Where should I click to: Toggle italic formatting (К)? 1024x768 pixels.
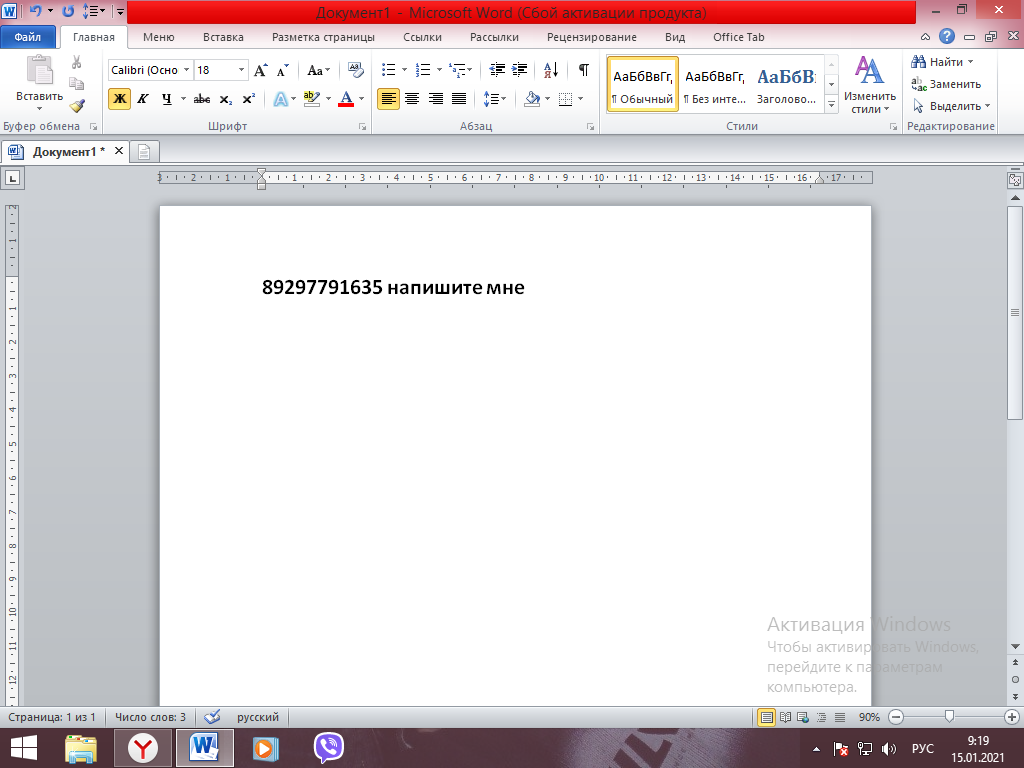(143, 99)
